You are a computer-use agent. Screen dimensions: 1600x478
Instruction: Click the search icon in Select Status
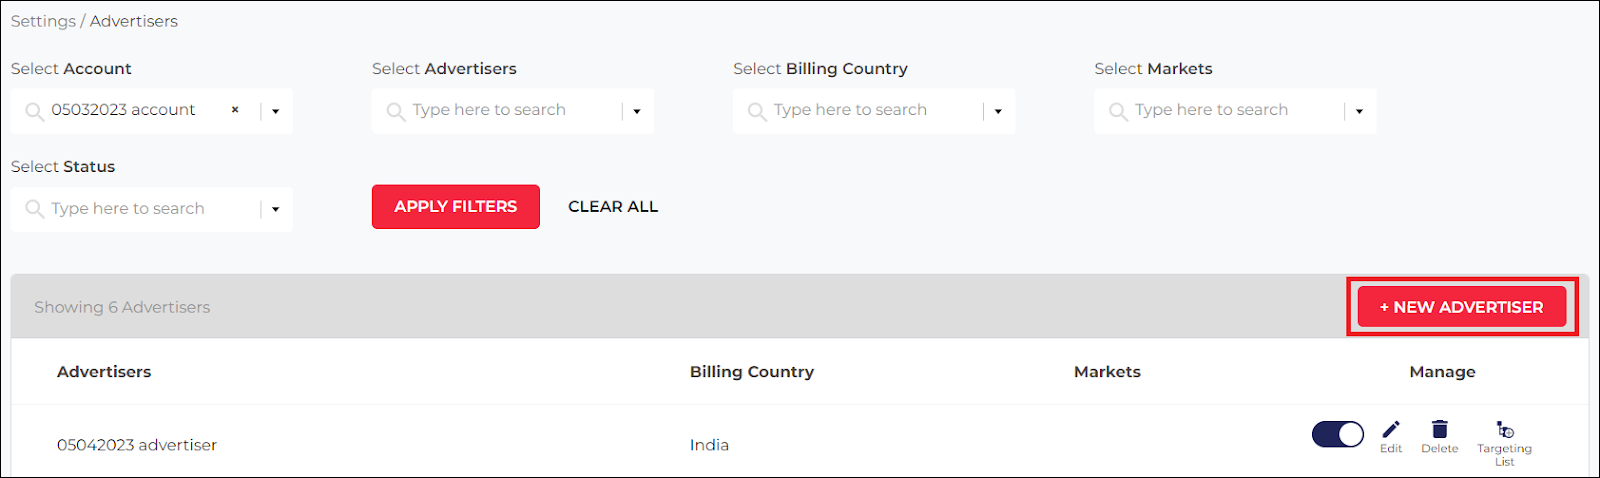click(35, 209)
